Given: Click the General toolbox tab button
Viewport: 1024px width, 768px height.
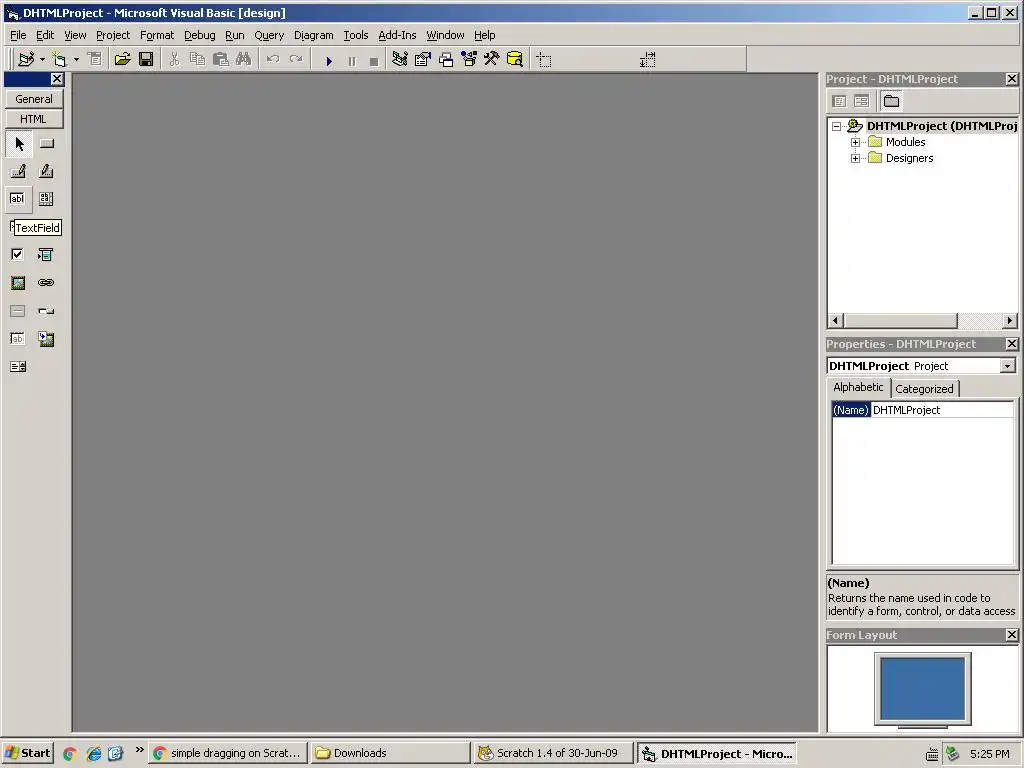Looking at the screenshot, I should (x=34, y=99).
